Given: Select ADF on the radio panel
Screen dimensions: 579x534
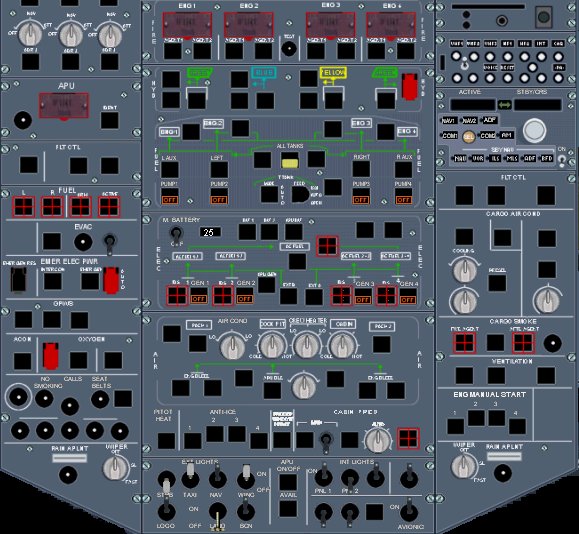Looking at the screenshot, I should point(490,120).
